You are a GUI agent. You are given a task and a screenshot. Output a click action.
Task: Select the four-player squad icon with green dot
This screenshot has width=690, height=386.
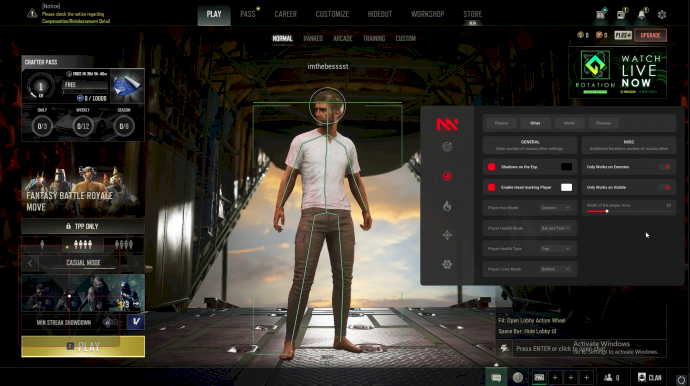point(82,244)
